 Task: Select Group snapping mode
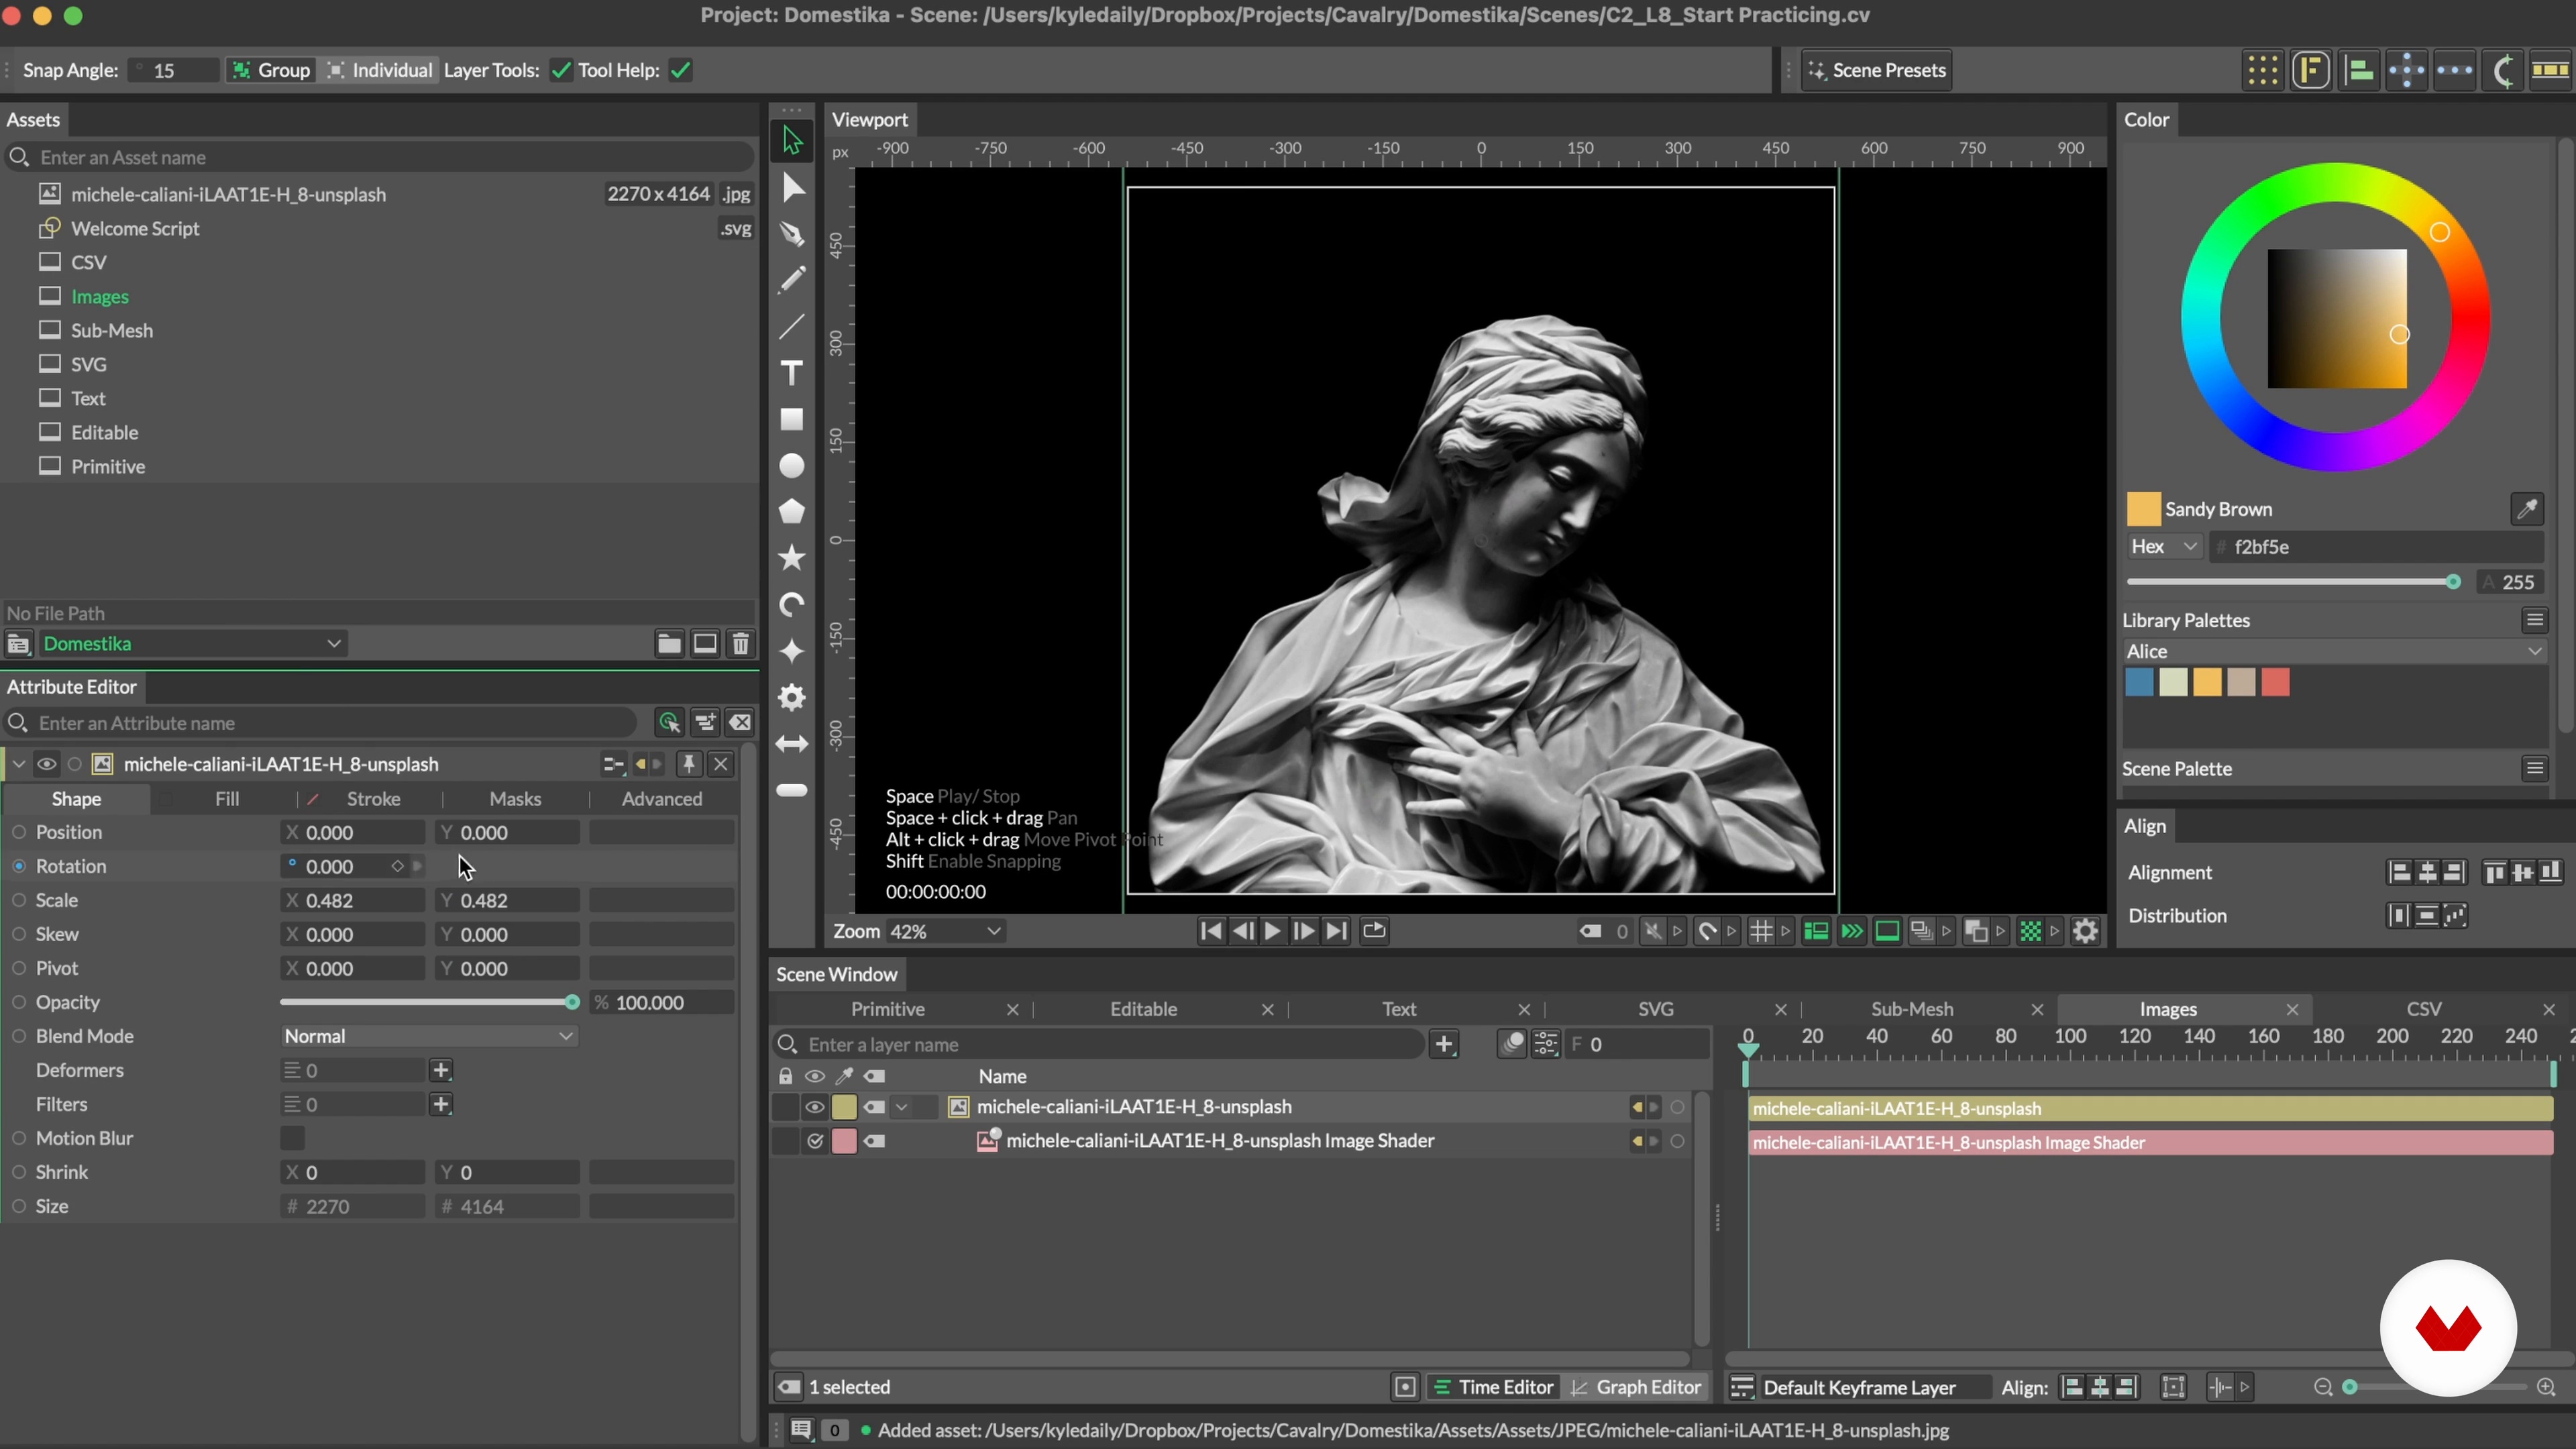pyautogui.click(x=271, y=70)
